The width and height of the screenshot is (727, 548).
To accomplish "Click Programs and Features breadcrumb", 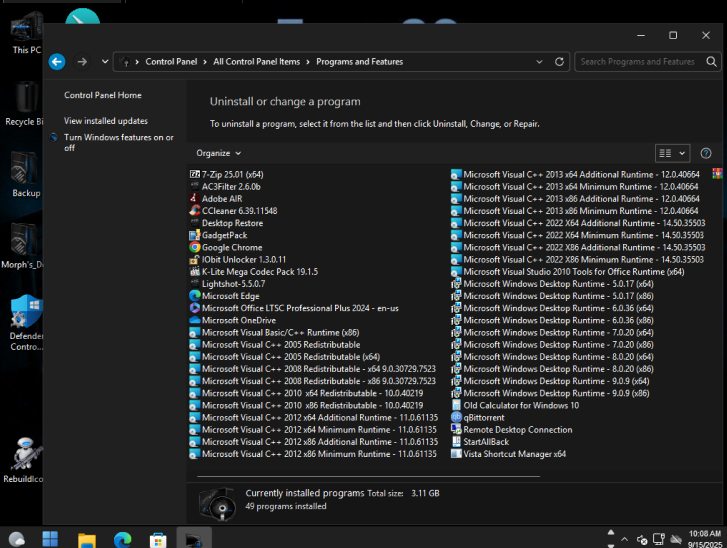I will (359, 62).
